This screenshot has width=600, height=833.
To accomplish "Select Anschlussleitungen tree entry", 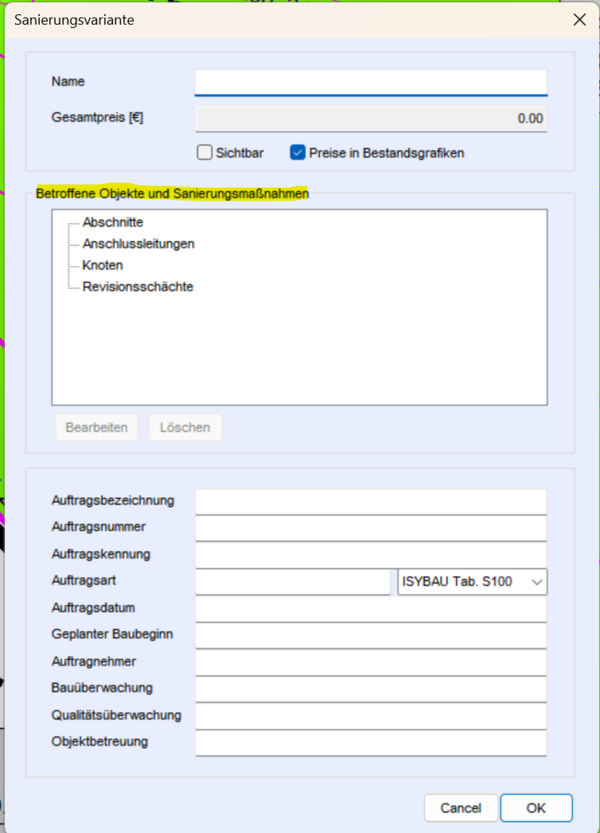I will 138,244.
